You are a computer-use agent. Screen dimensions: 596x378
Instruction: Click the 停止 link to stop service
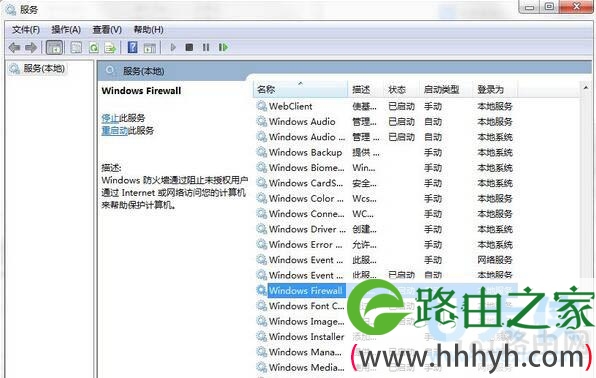click(110, 118)
